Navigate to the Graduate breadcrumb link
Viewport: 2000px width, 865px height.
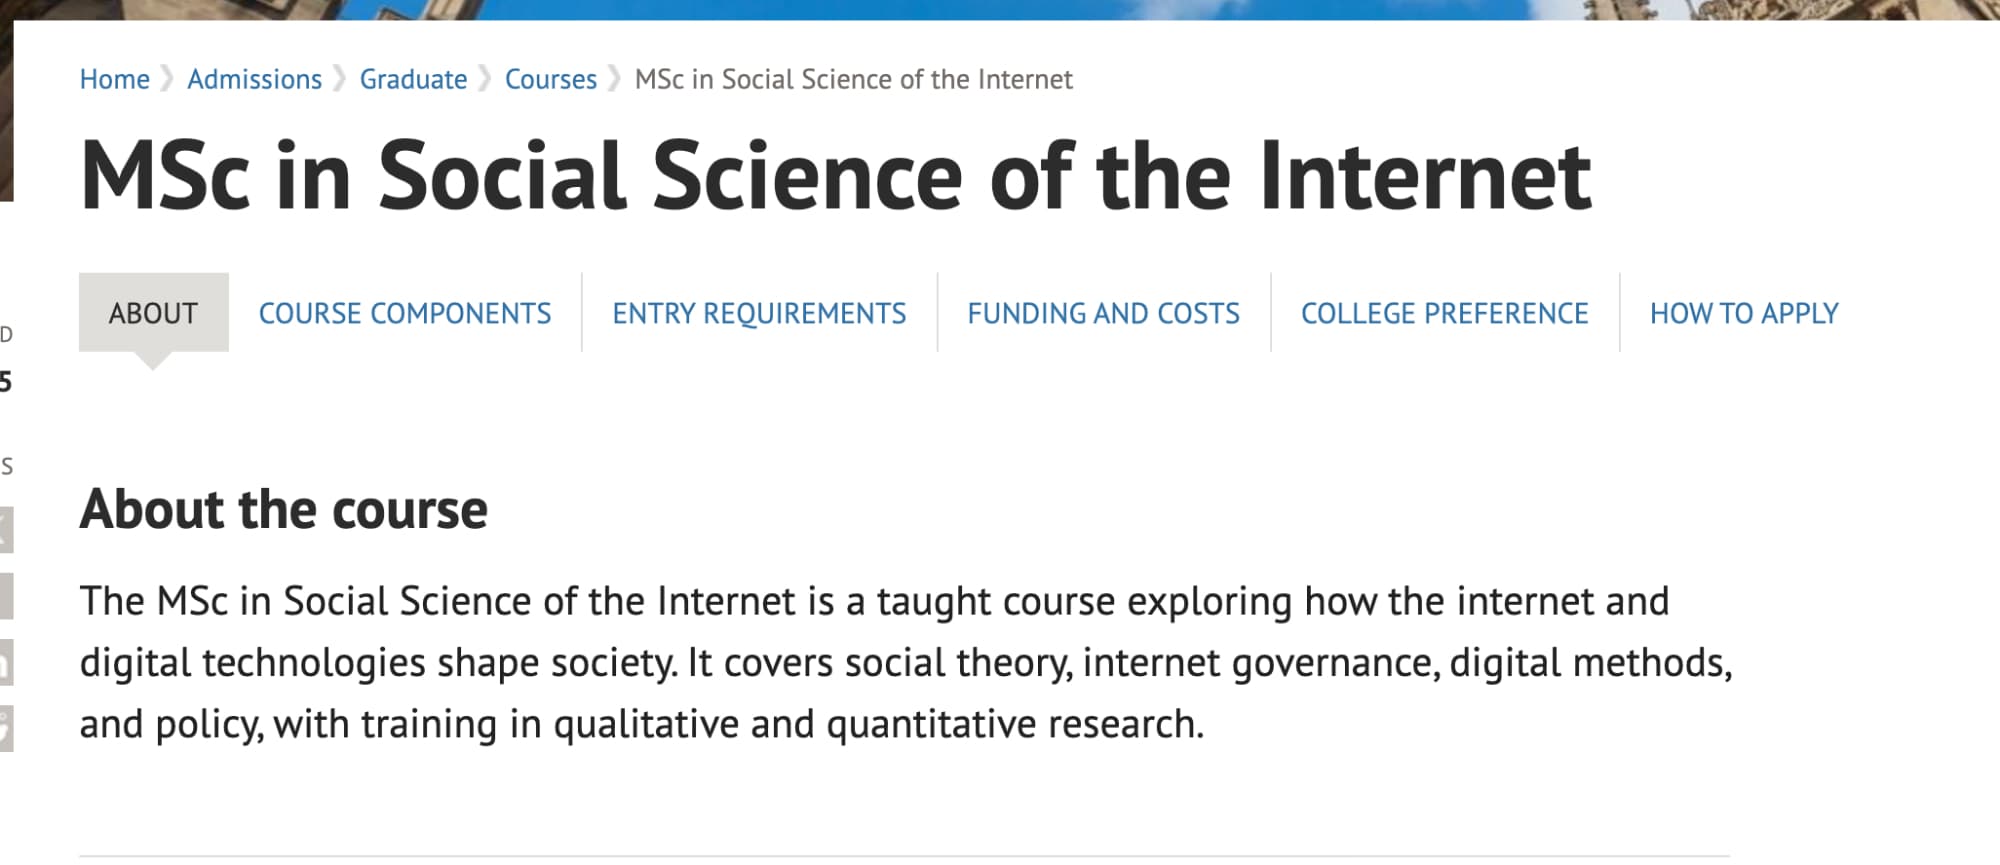point(413,79)
